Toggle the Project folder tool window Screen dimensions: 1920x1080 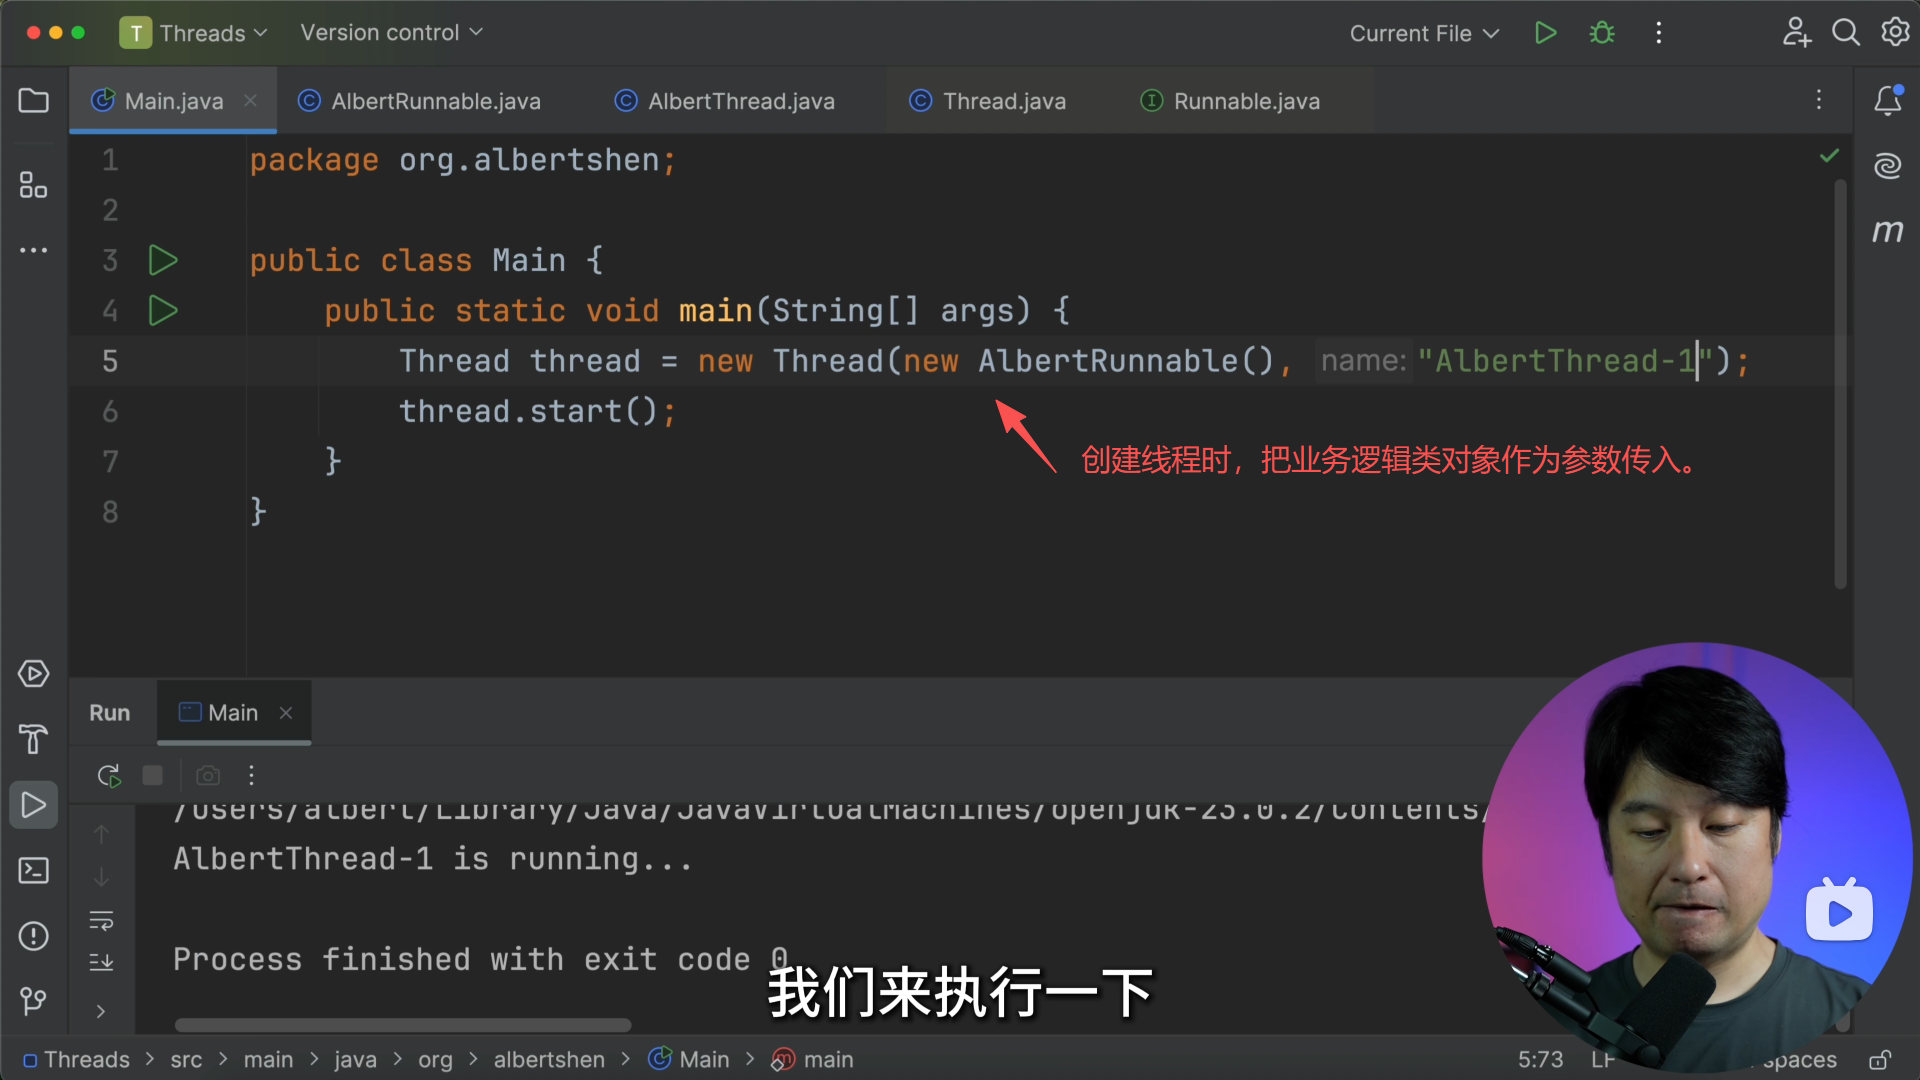(33, 100)
